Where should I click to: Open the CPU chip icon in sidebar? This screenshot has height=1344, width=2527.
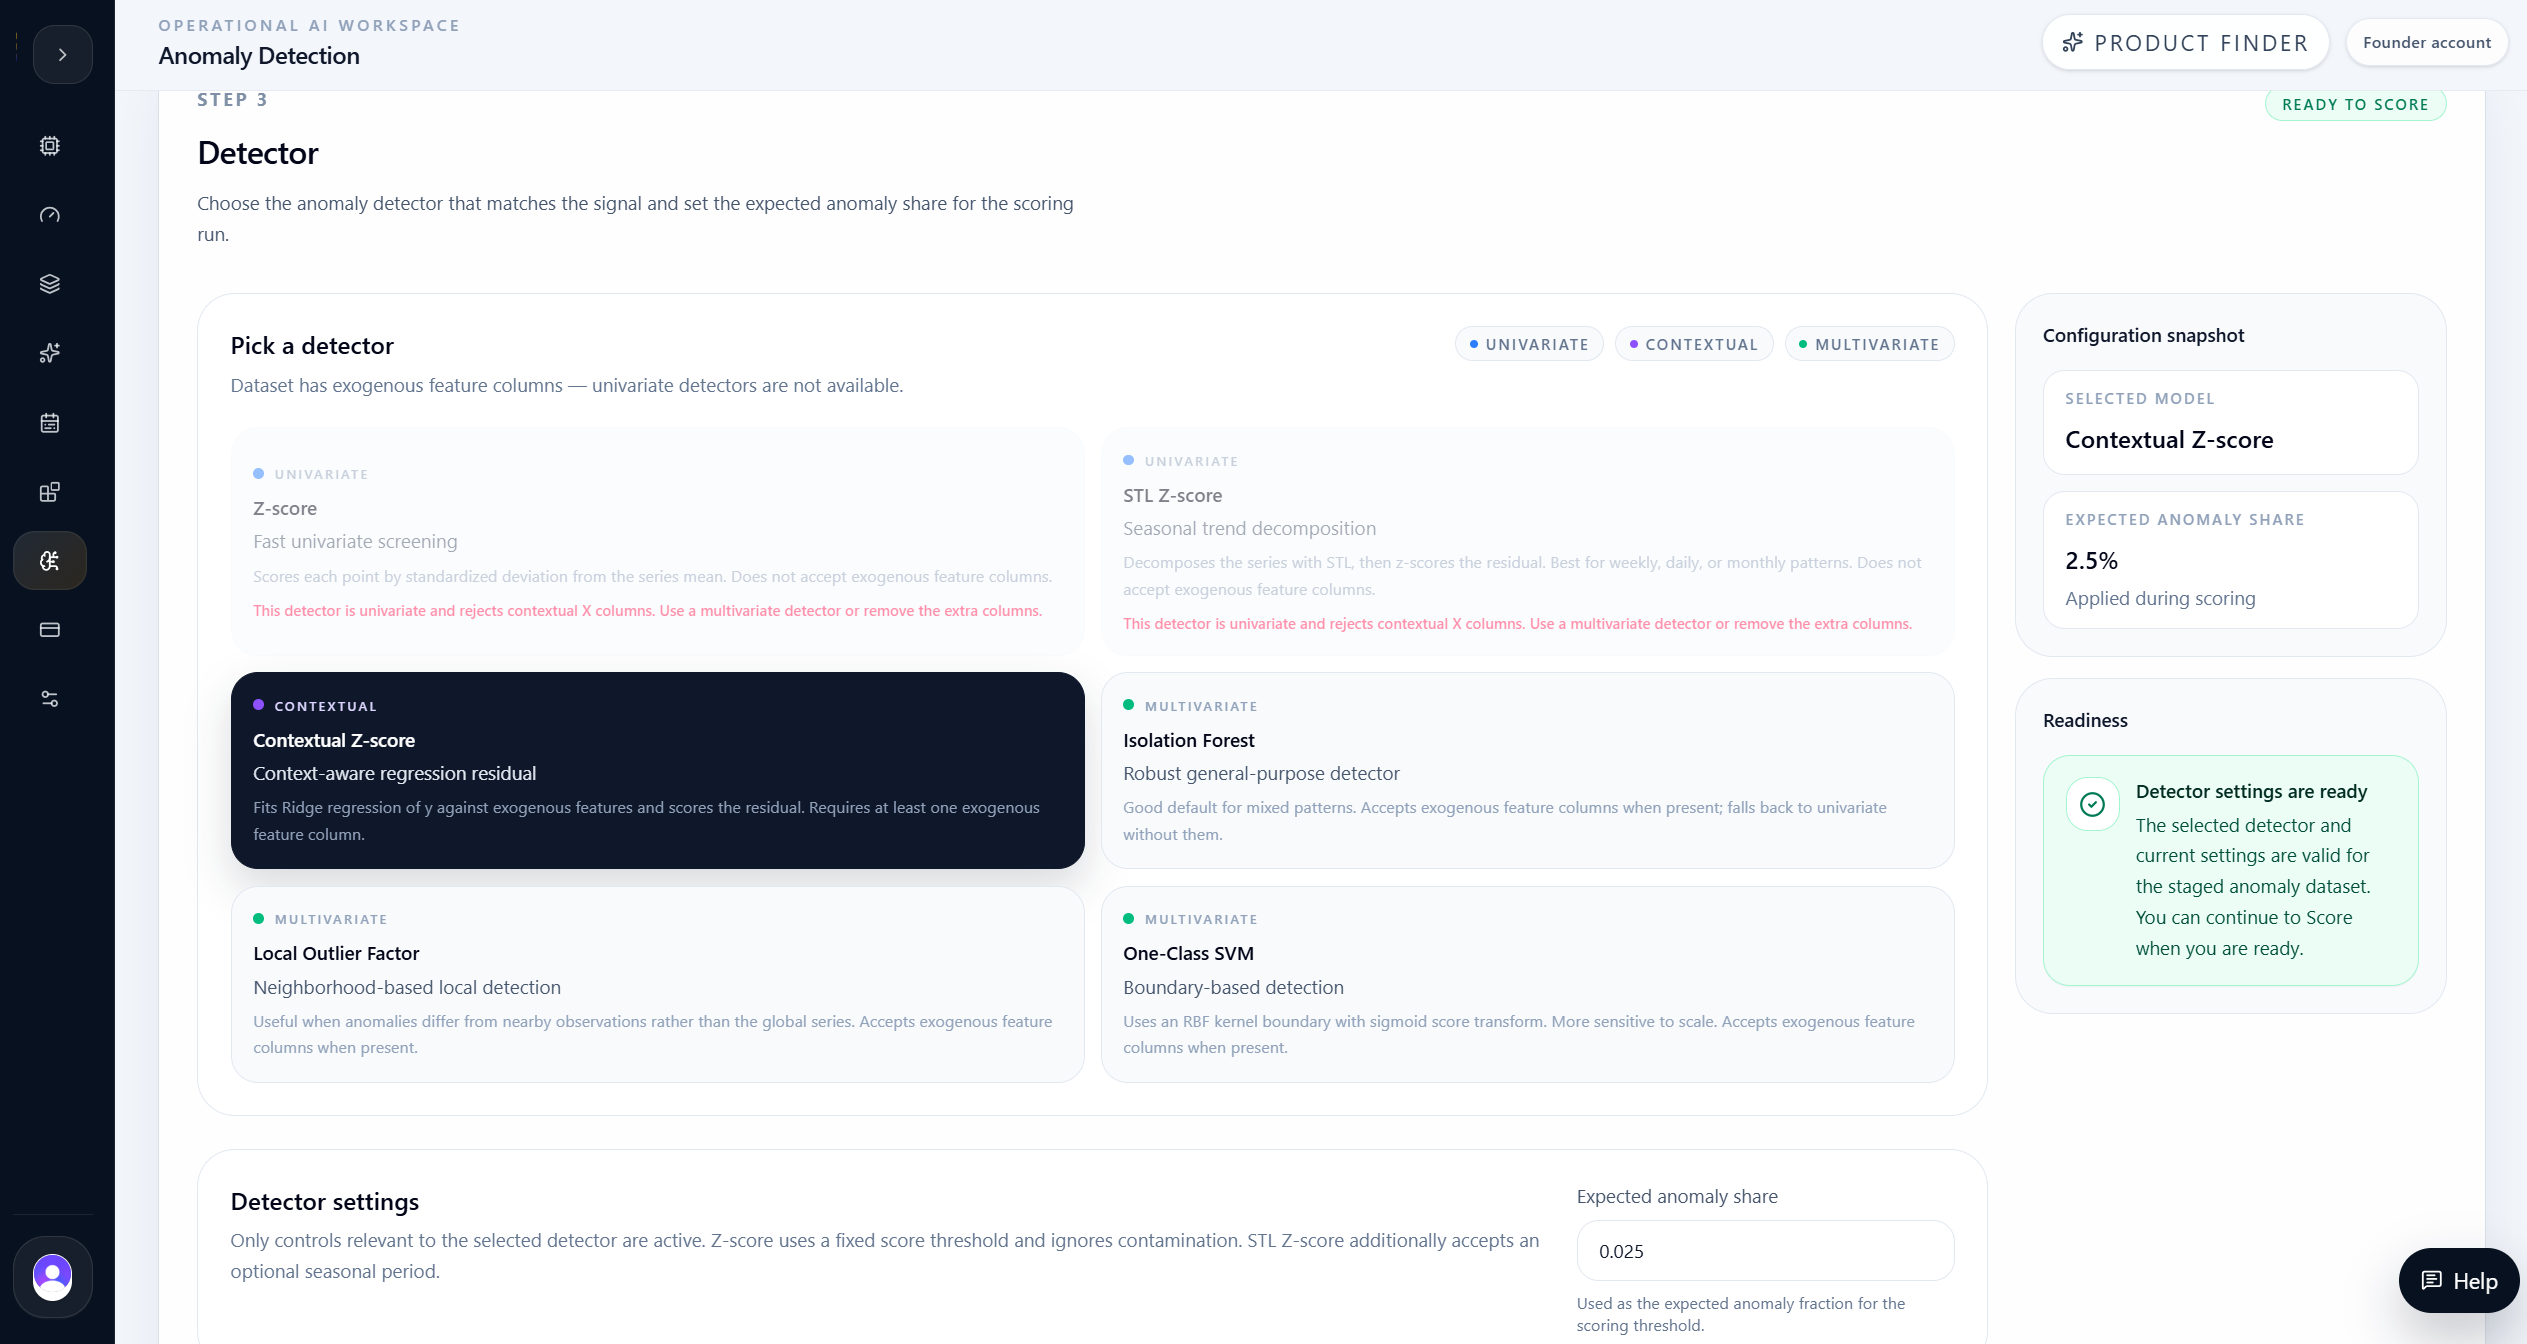point(50,146)
